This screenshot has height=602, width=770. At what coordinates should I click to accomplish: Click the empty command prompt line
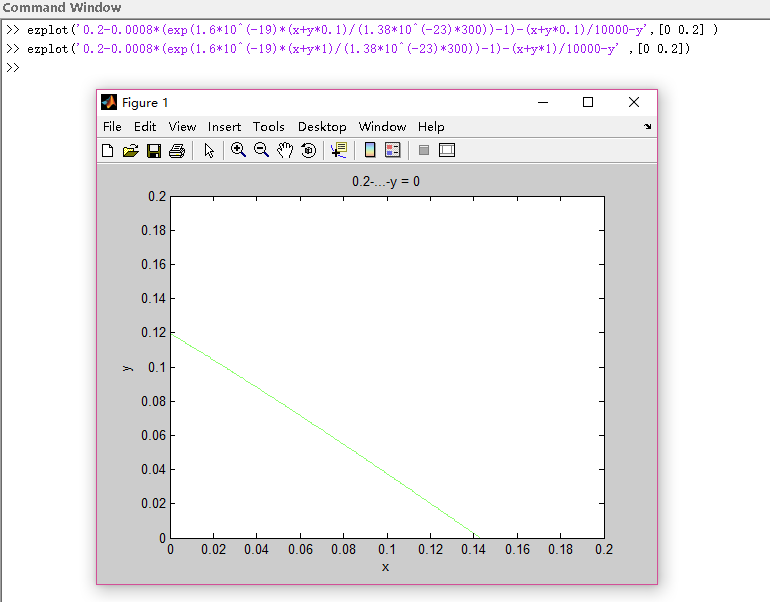click(13, 67)
